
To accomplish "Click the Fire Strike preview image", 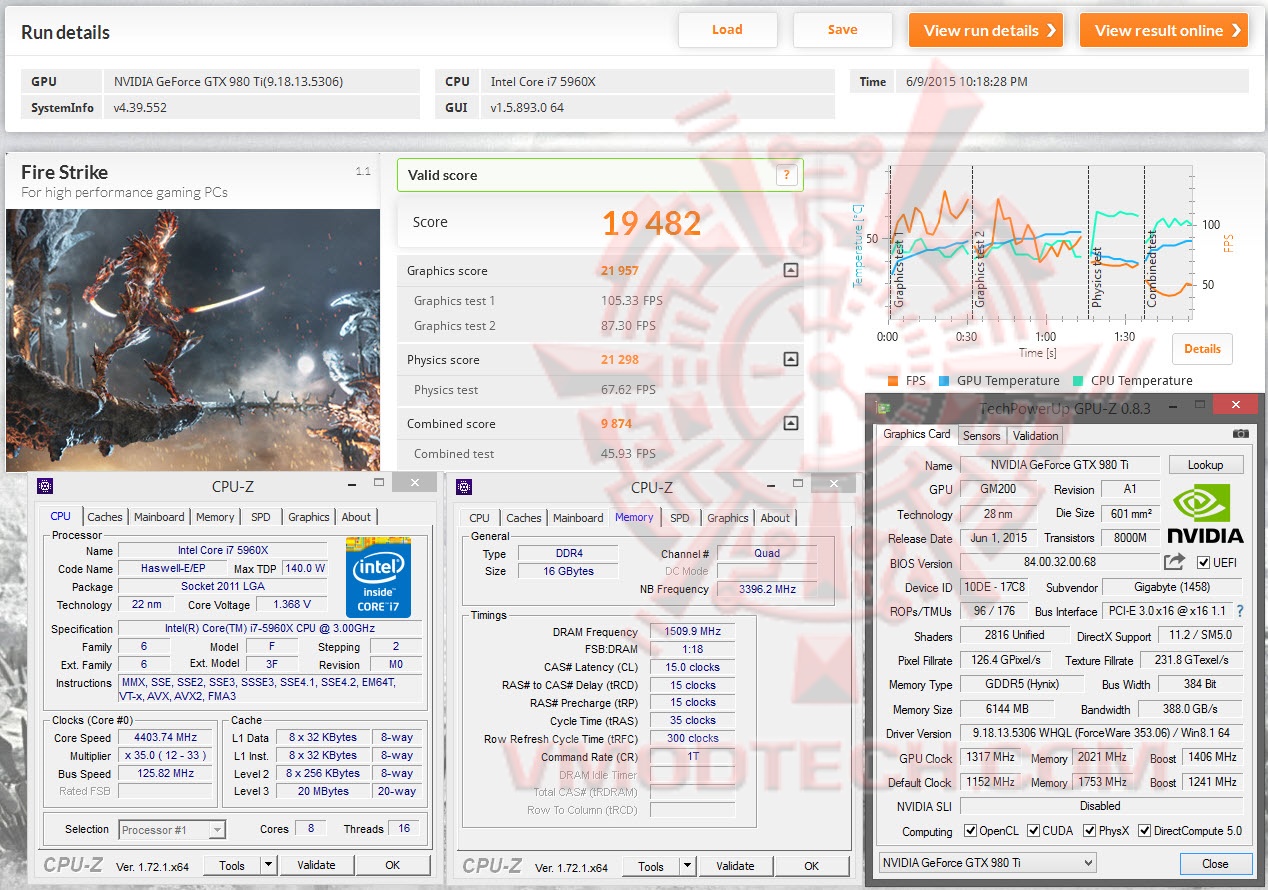I will coord(192,340).
